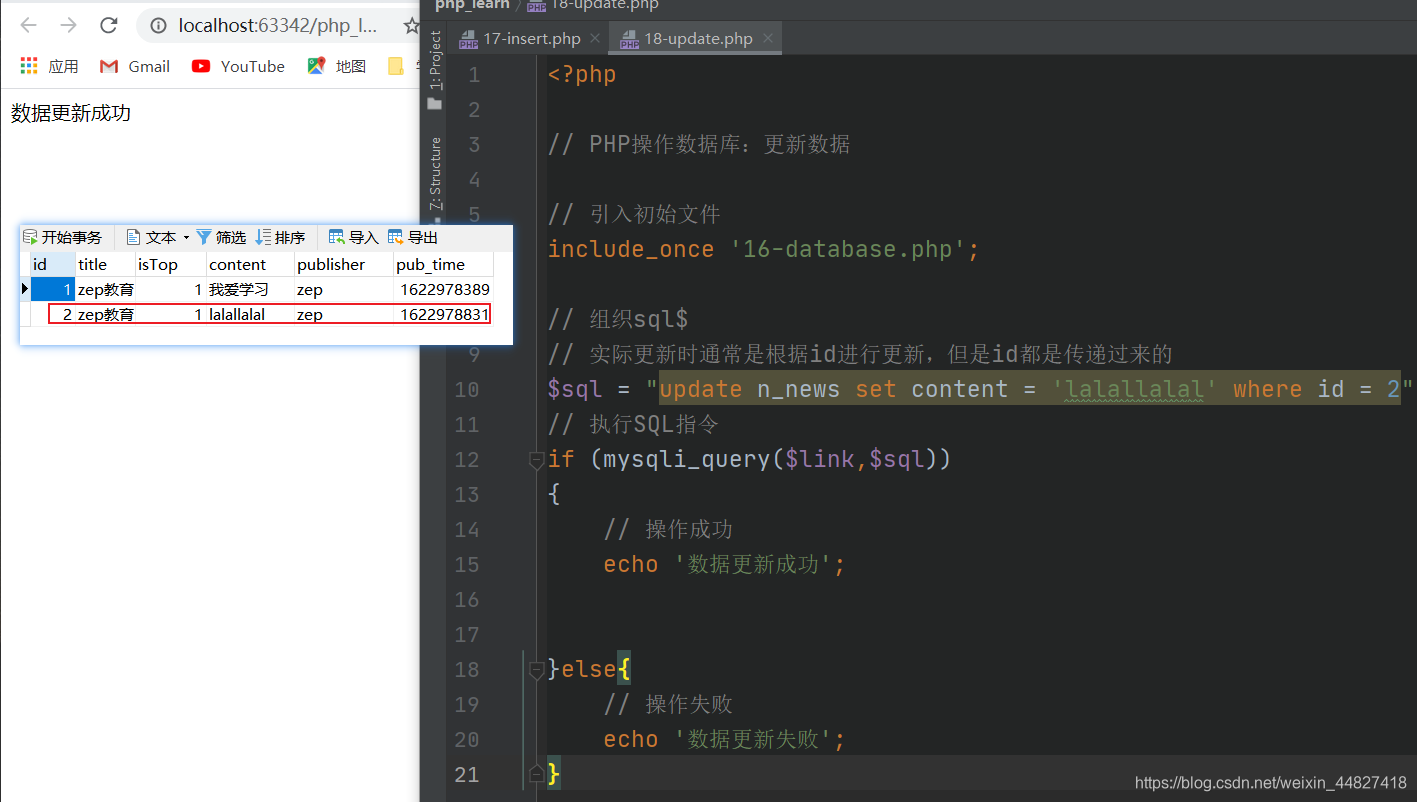Viewport: 1417px width, 802px height.
Task: Place cursor on include_once keyword
Action: pyautogui.click(x=631, y=249)
